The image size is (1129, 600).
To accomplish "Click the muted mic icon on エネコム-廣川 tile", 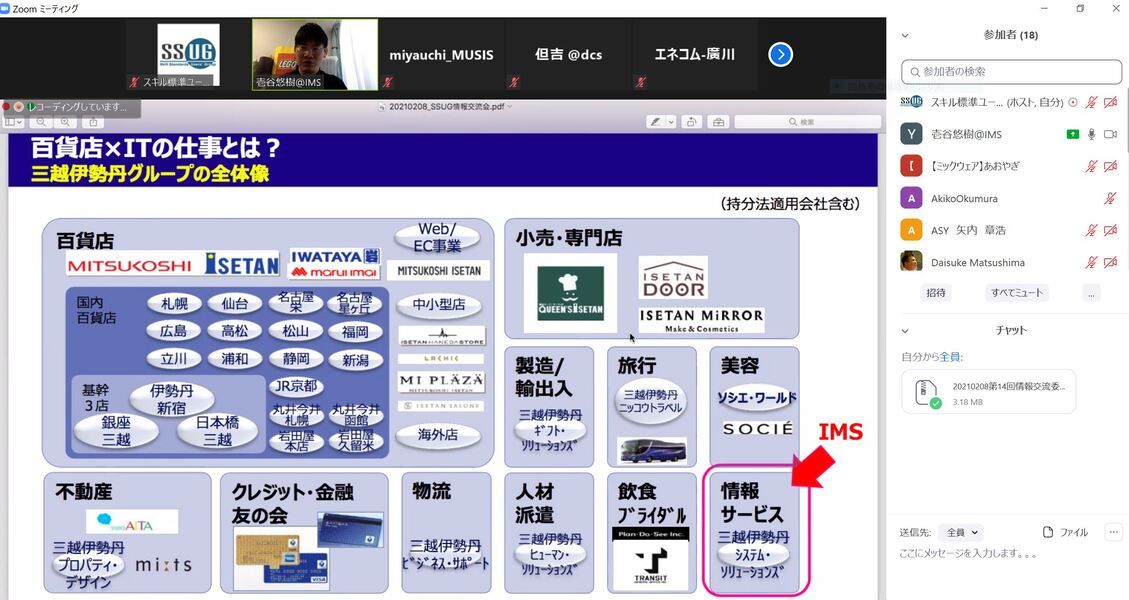I will tap(641, 82).
